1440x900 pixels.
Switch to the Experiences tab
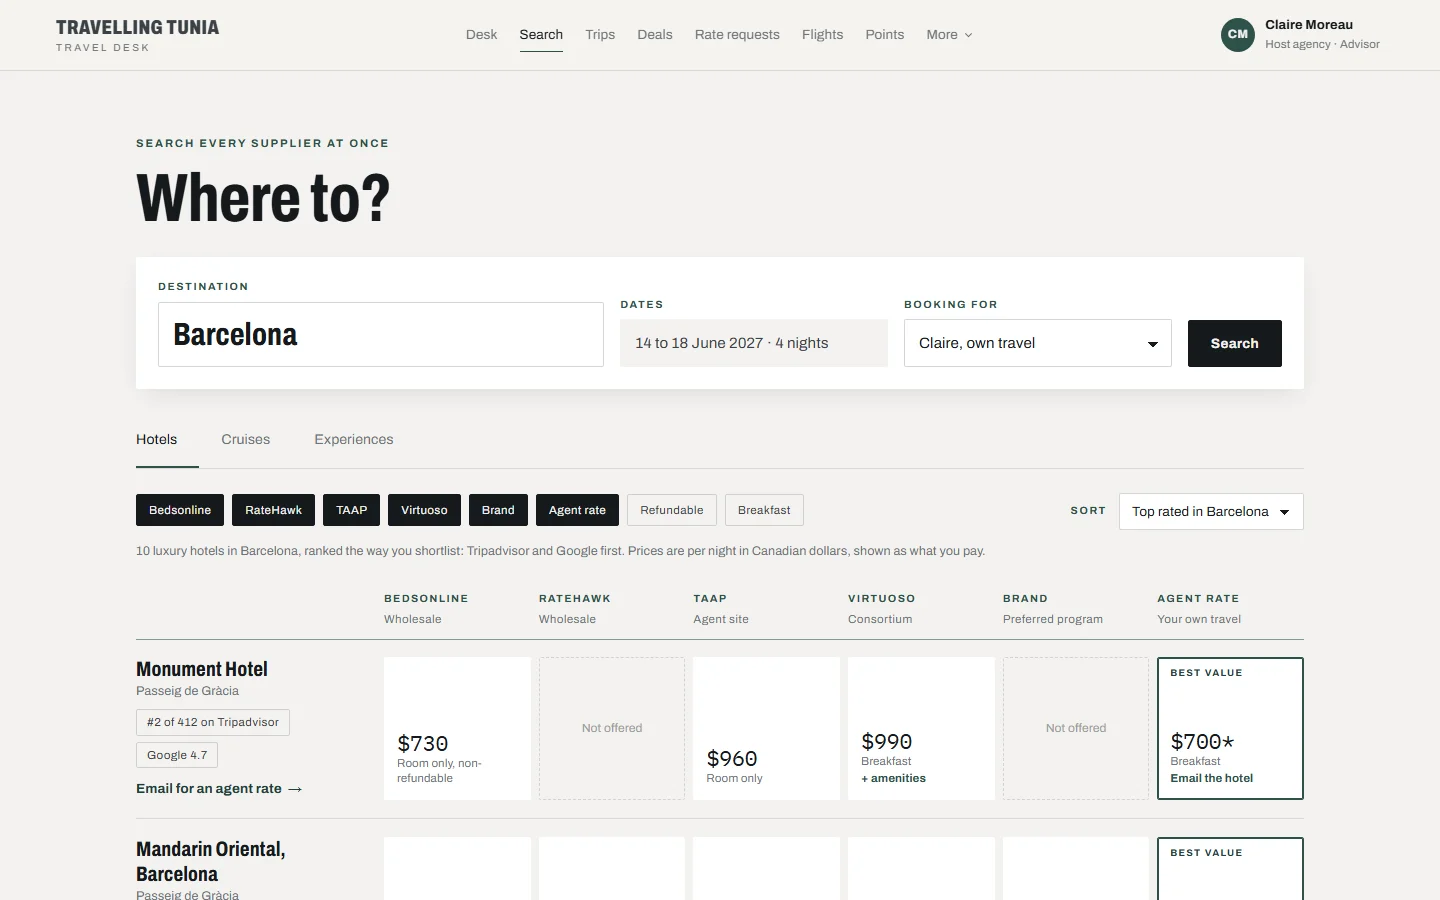354,439
